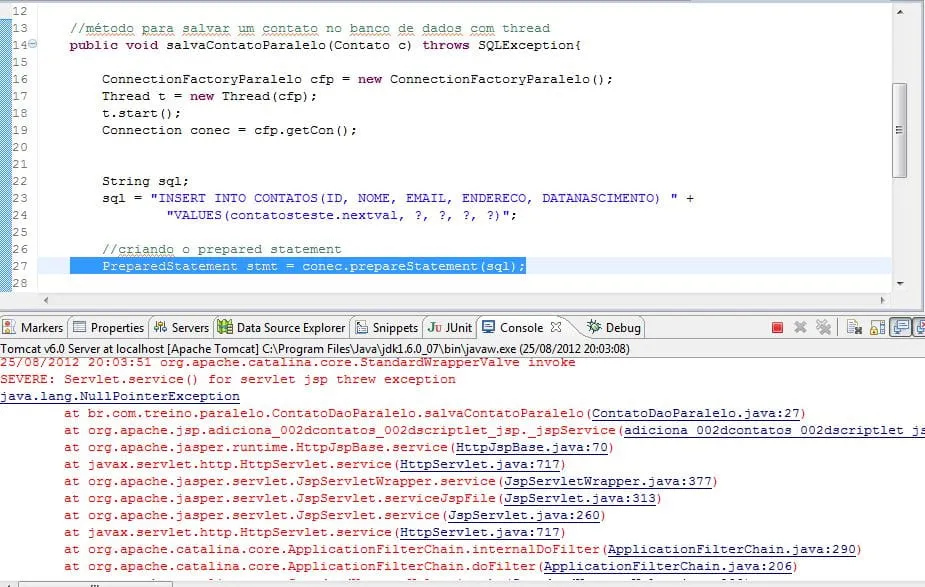Image resolution: width=925 pixels, height=587 pixels.
Task: Open JspServletWrapper.java:377 link
Action: point(608,481)
